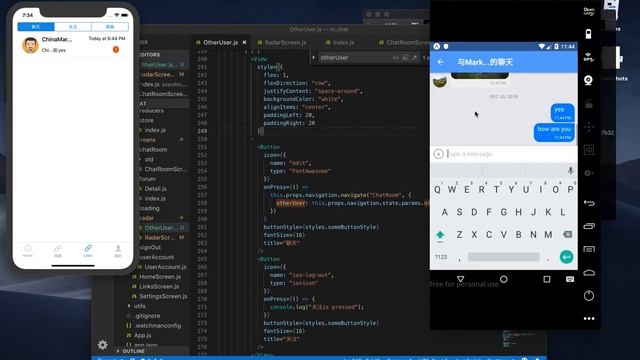Toggle Match Whole Word in find widget

(x=405, y=58)
